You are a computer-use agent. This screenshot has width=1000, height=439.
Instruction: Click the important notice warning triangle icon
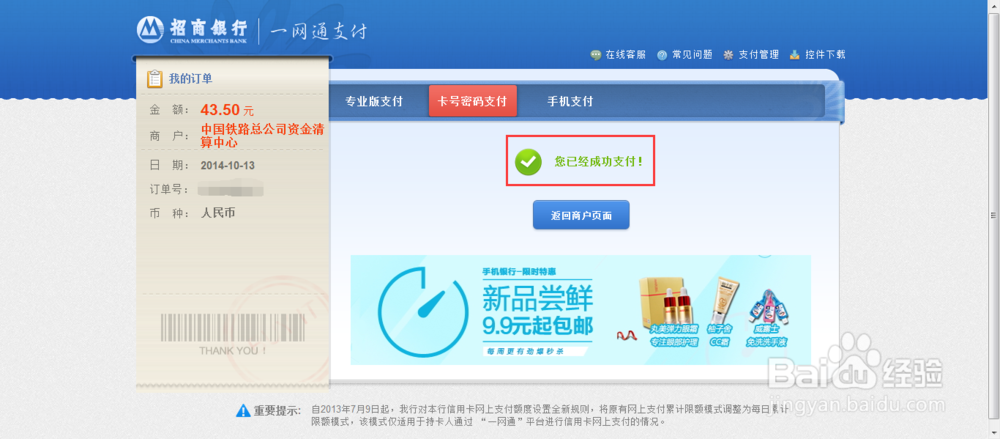coord(243,410)
